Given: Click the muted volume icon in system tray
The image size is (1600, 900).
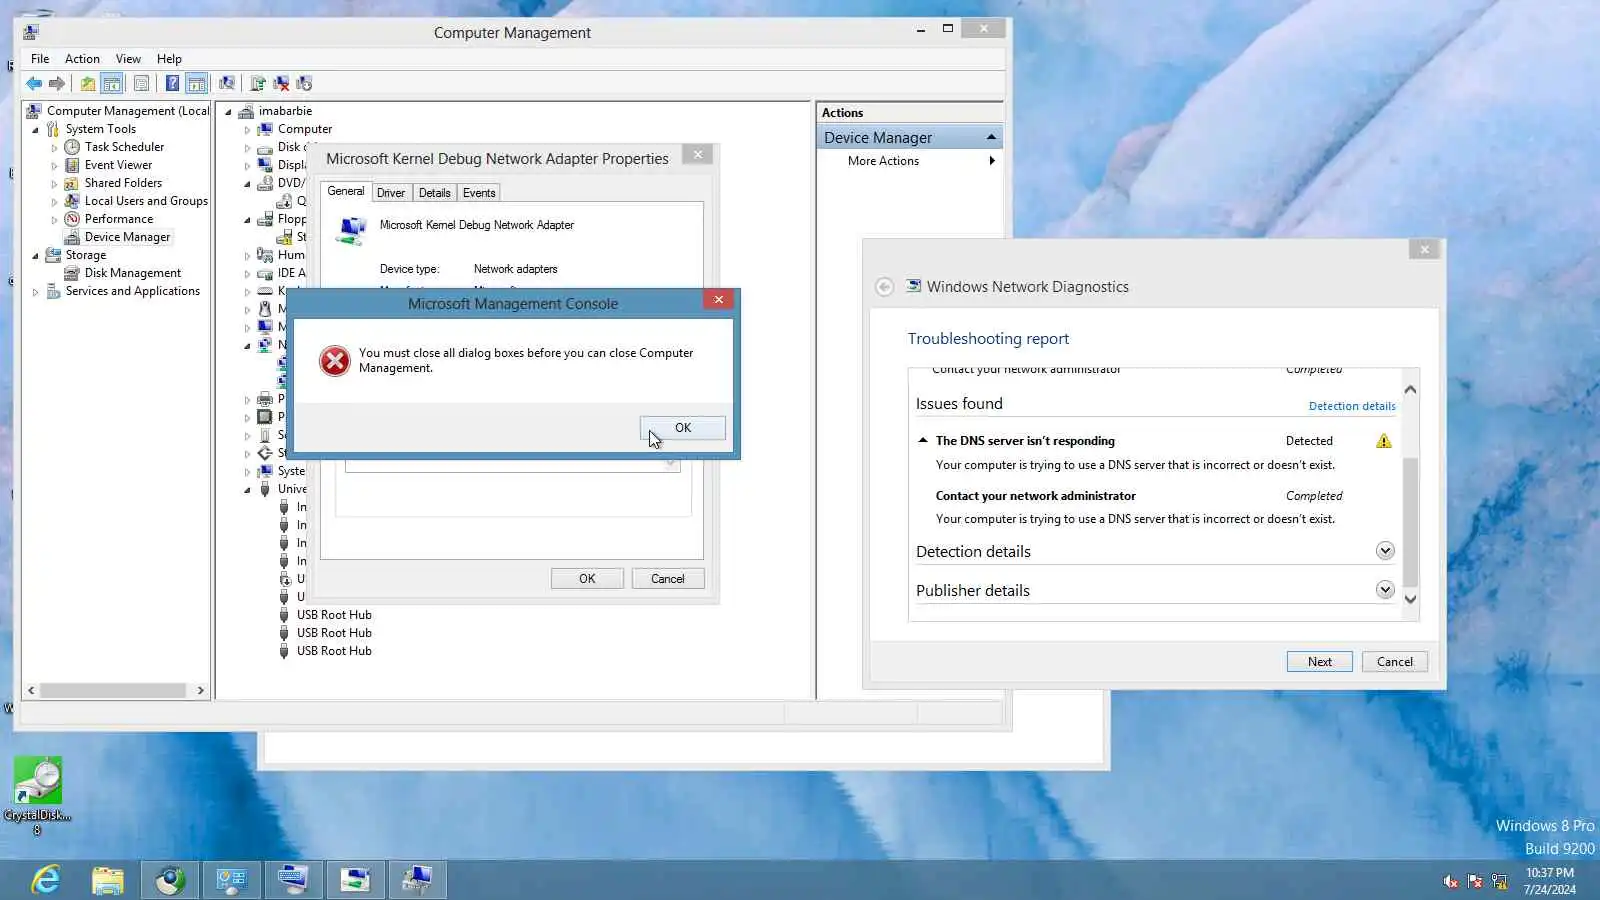Looking at the screenshot, I should 1450,881.
